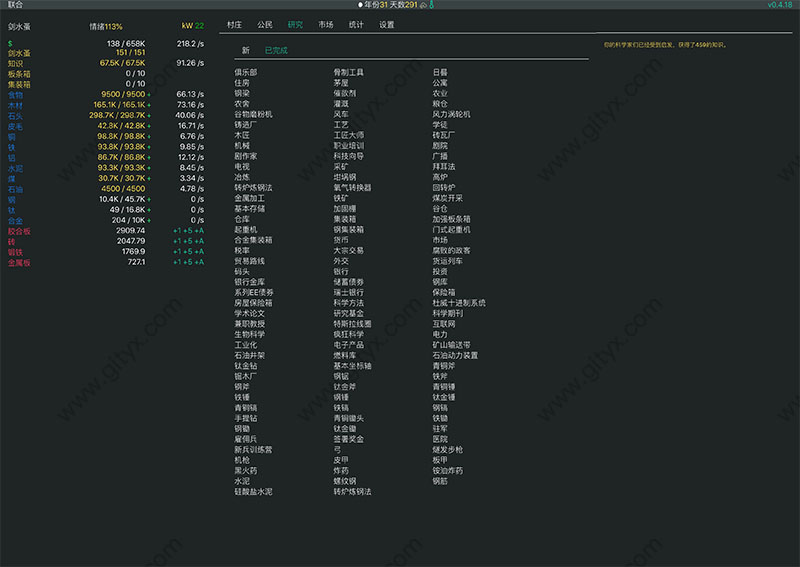This screenshot has height=567, width=800.
Task: Click the plus sign next to 石头
Action: point(150,116)
